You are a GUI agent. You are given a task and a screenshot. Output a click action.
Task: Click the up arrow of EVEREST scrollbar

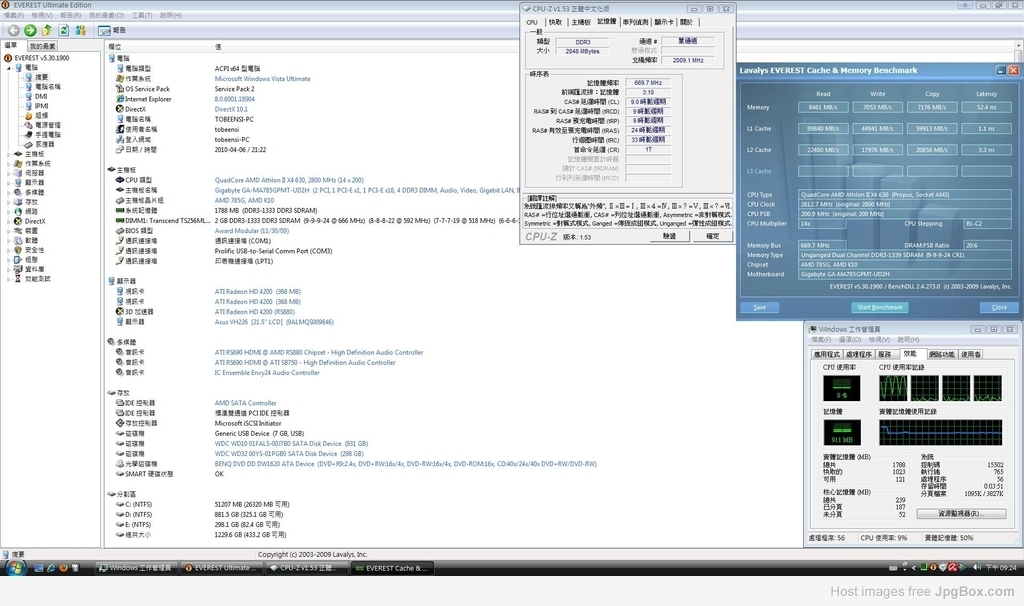coord(1019,46)
